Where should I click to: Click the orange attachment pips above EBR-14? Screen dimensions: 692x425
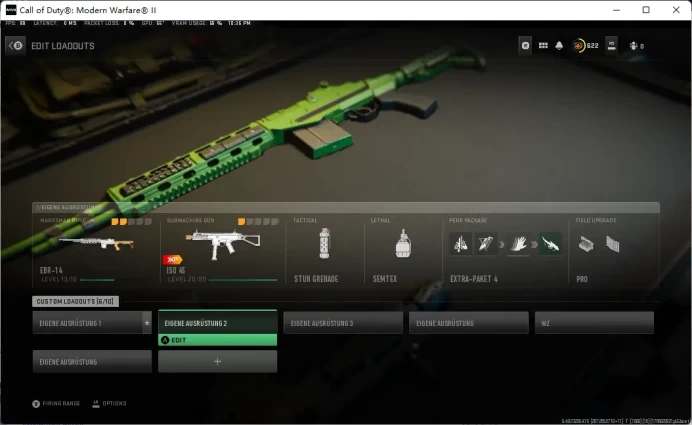132,222
